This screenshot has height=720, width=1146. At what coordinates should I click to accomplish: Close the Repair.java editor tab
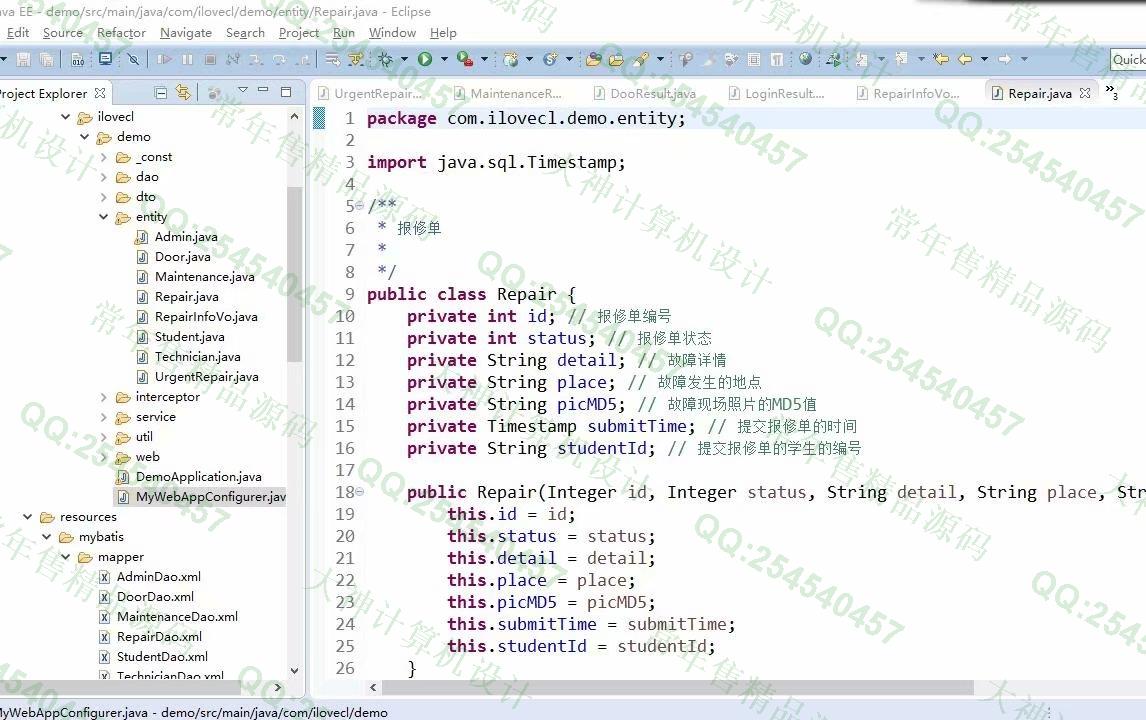(x=1085, y=93)
